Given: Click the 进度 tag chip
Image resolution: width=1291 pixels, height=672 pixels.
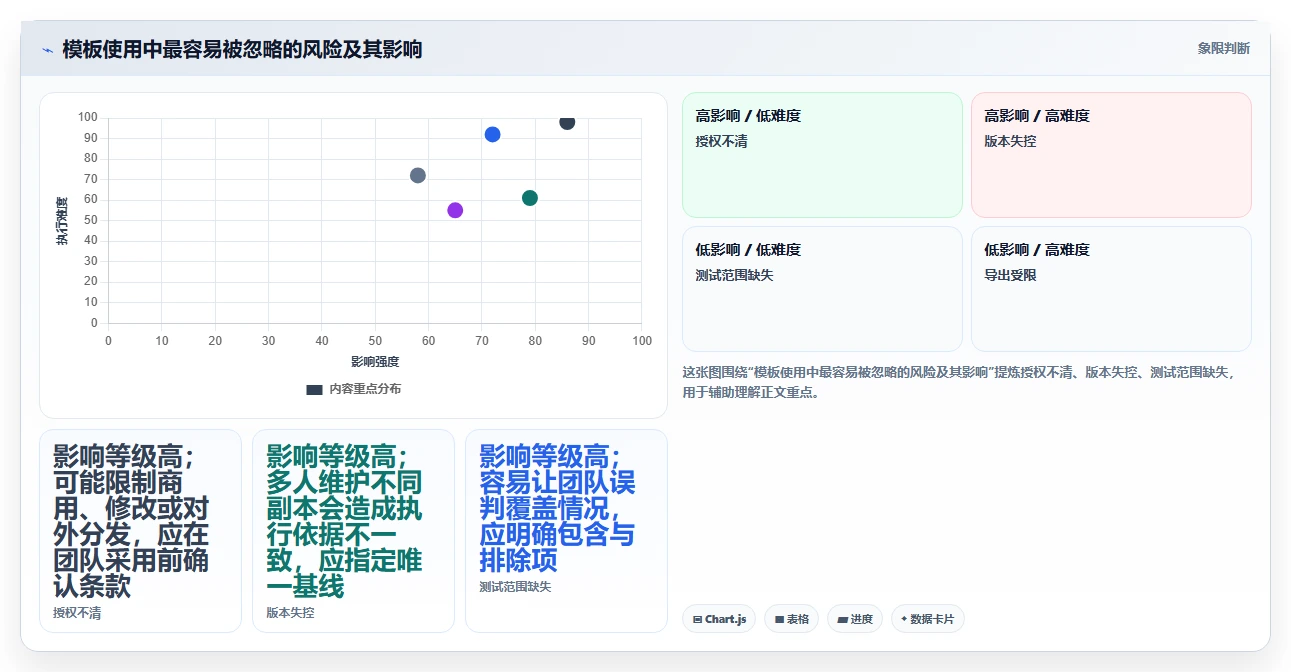Looking at the screenshot, I should 855,619.
